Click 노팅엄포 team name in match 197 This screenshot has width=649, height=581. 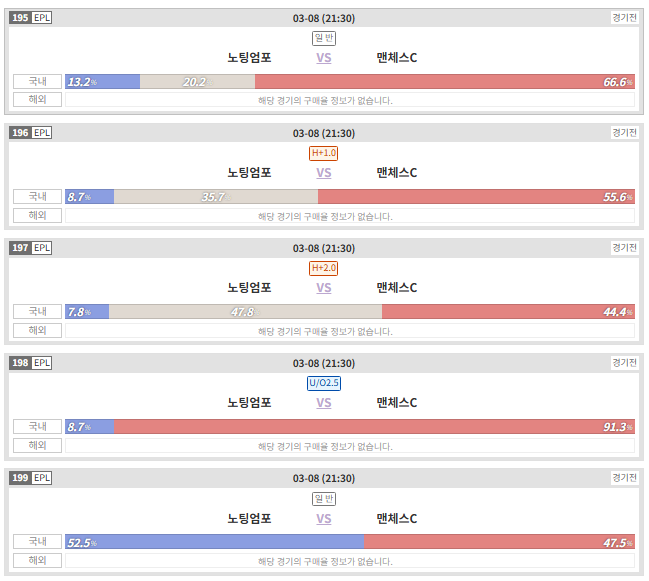tap(249, 288)
